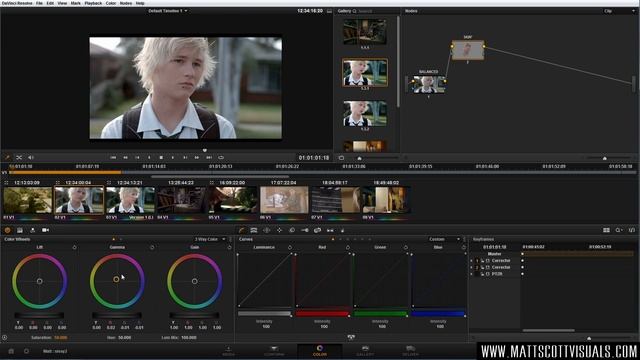This screenshot has height=360, width=640.
Task: Open the Curves panel options menu
Action: point(464,239)
